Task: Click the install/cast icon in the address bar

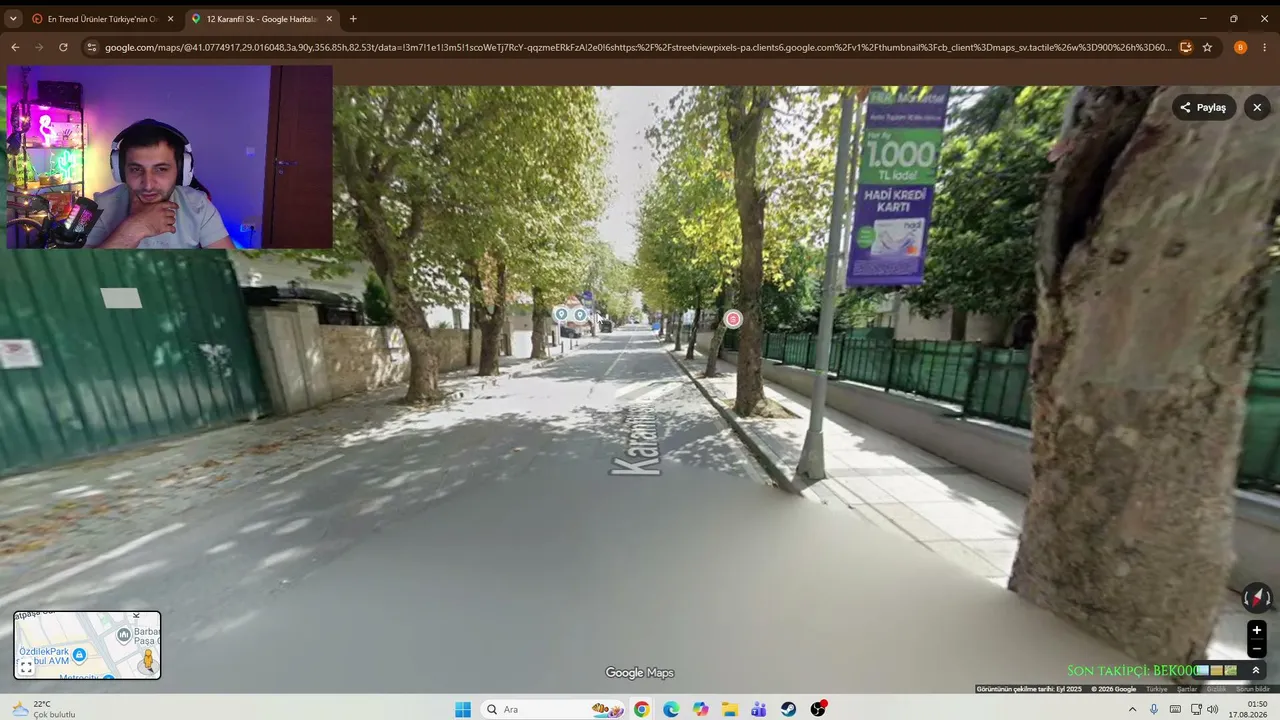Action: coord(1186,47)
